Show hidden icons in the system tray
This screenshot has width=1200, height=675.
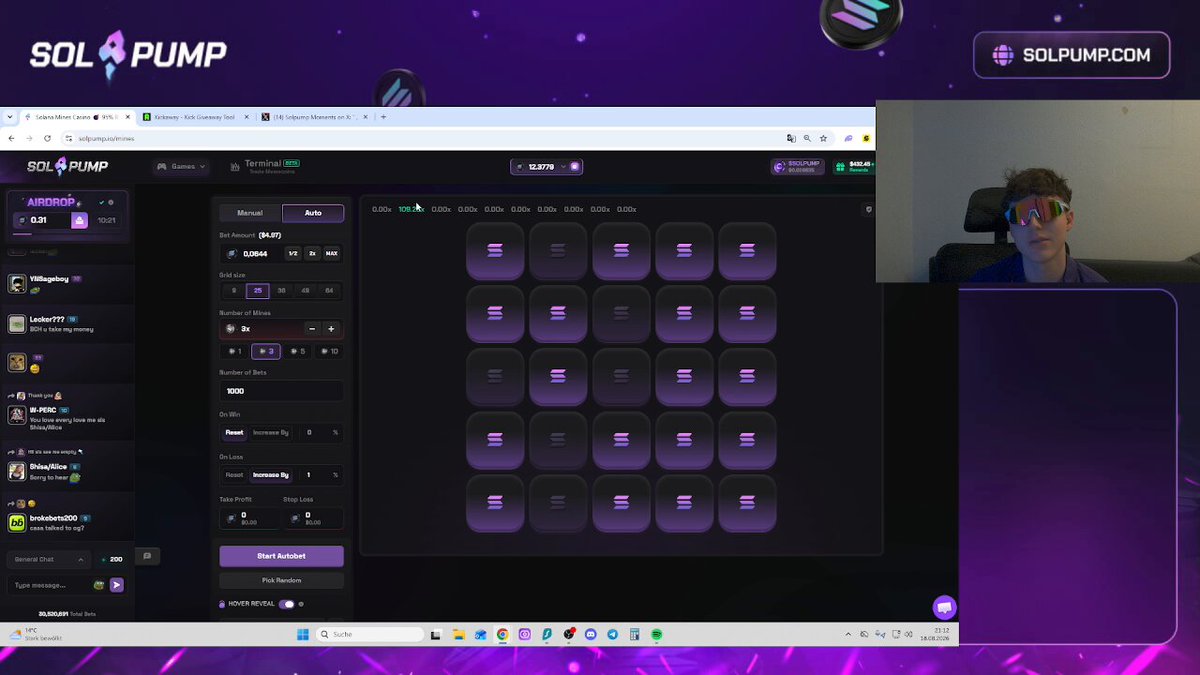[x=849, y=634]
